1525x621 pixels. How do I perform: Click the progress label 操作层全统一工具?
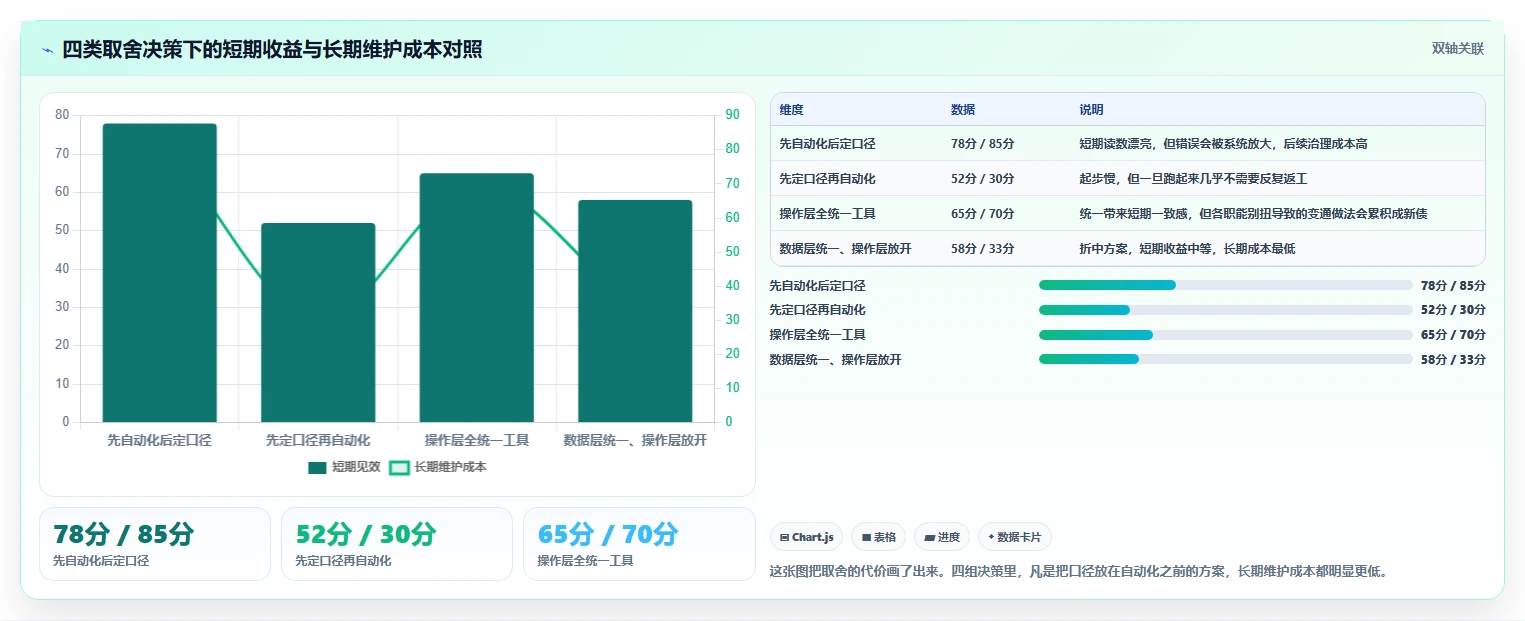(x=817, y=335)
